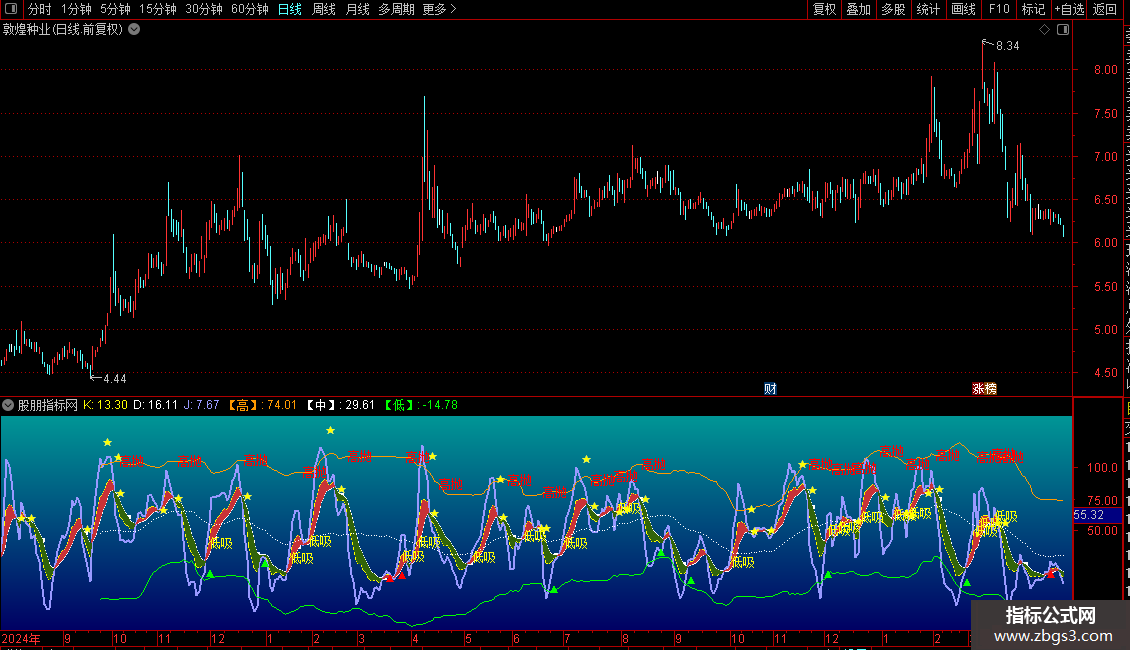The image size is (1130, 650).
Task: Open the 画线 drawing tools
Action: [x=963, y=9]
